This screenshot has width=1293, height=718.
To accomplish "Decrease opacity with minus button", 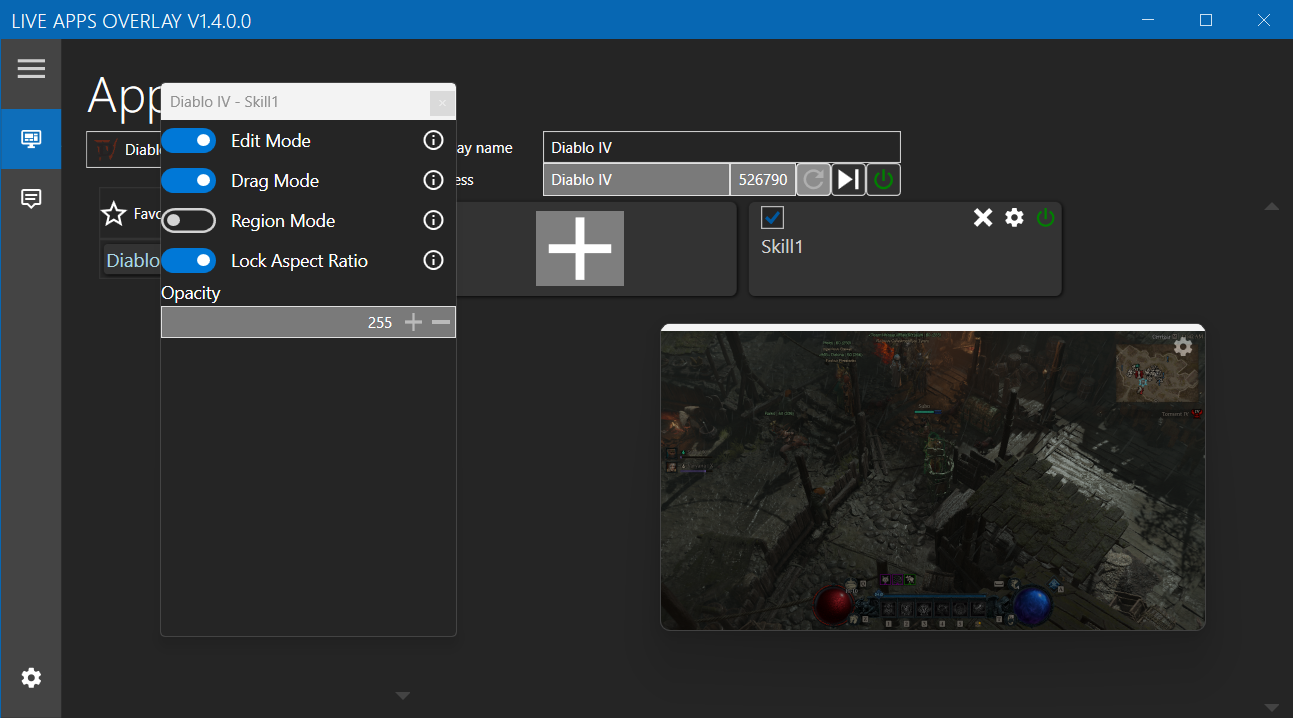I will 441,322.
